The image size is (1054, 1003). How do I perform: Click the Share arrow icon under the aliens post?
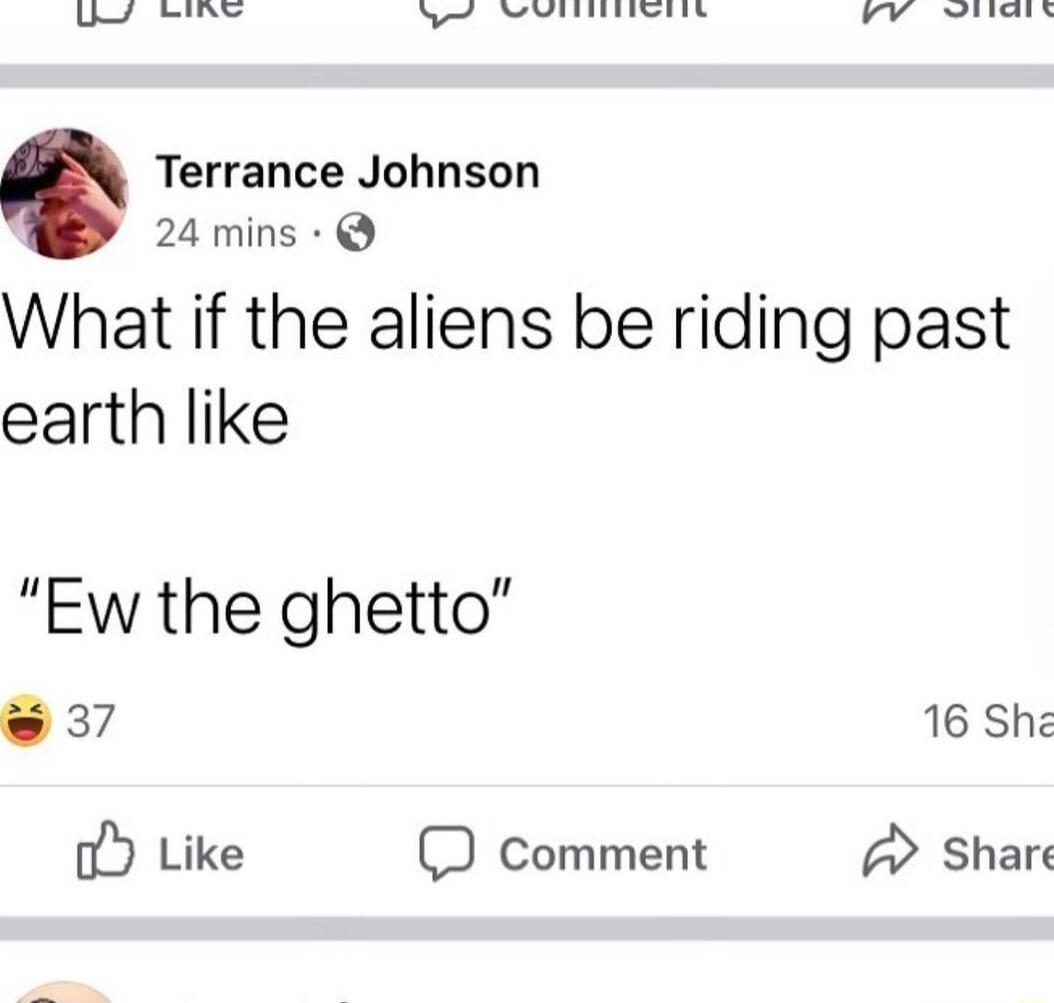[x=889, y=850]
